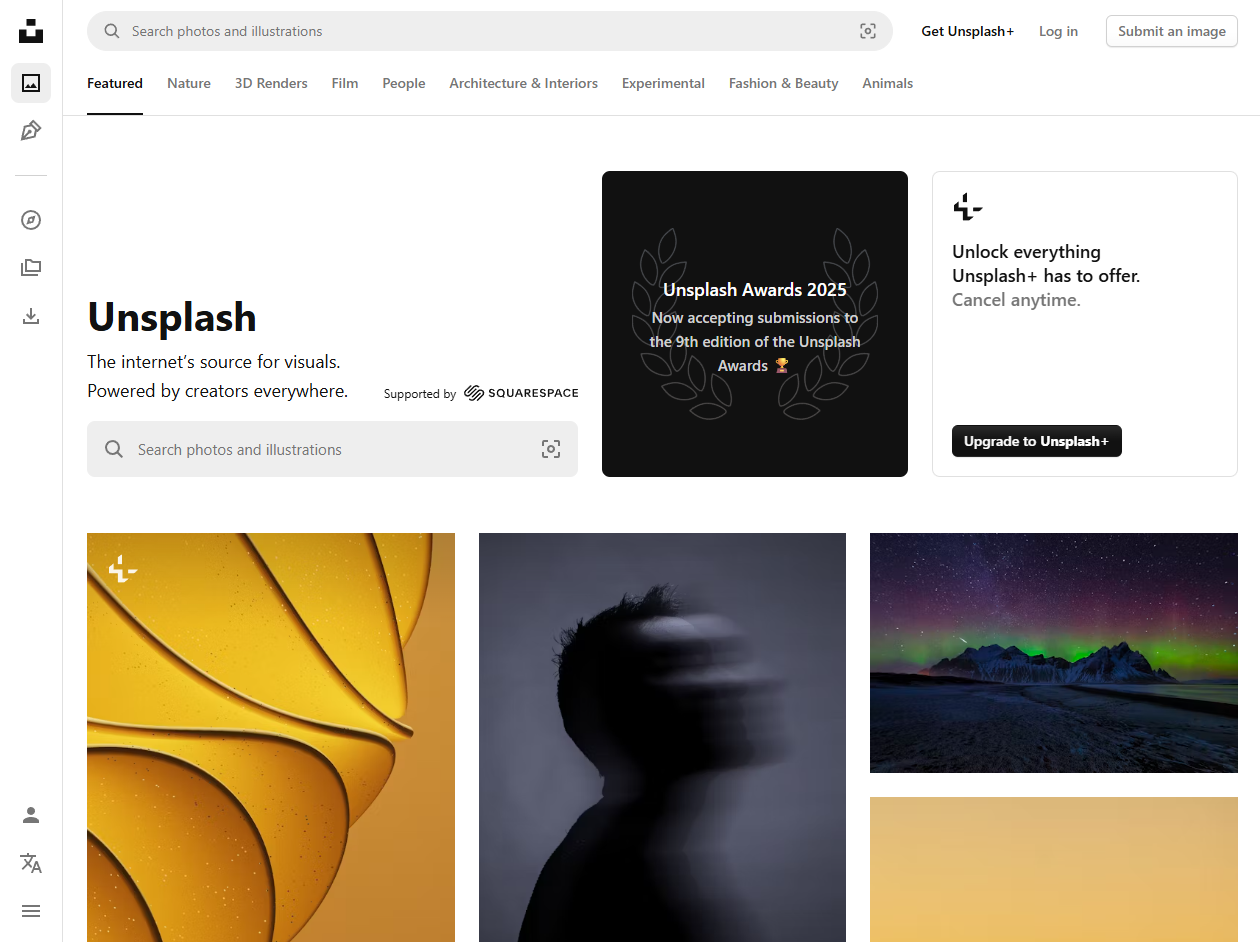Select the Architecture & Interiors tab

pos(523,84)
